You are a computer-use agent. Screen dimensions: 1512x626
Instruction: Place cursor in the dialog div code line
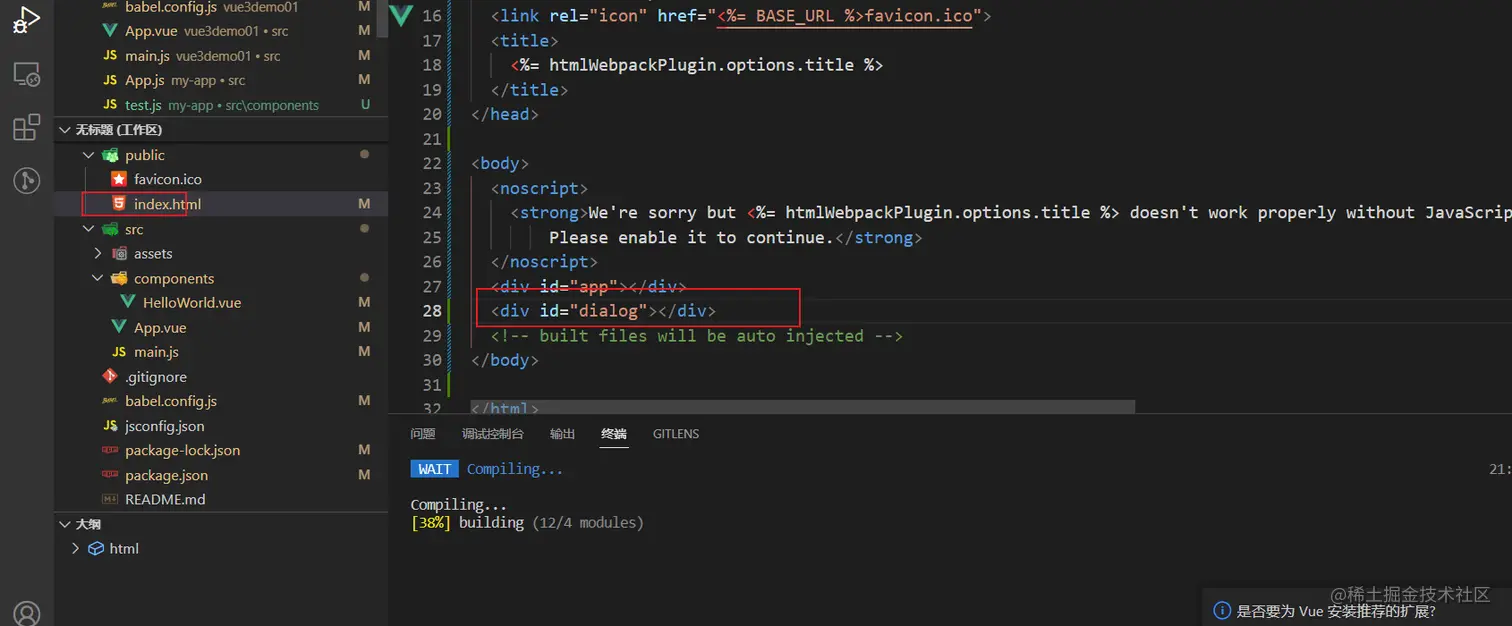(x=603, y=311)
